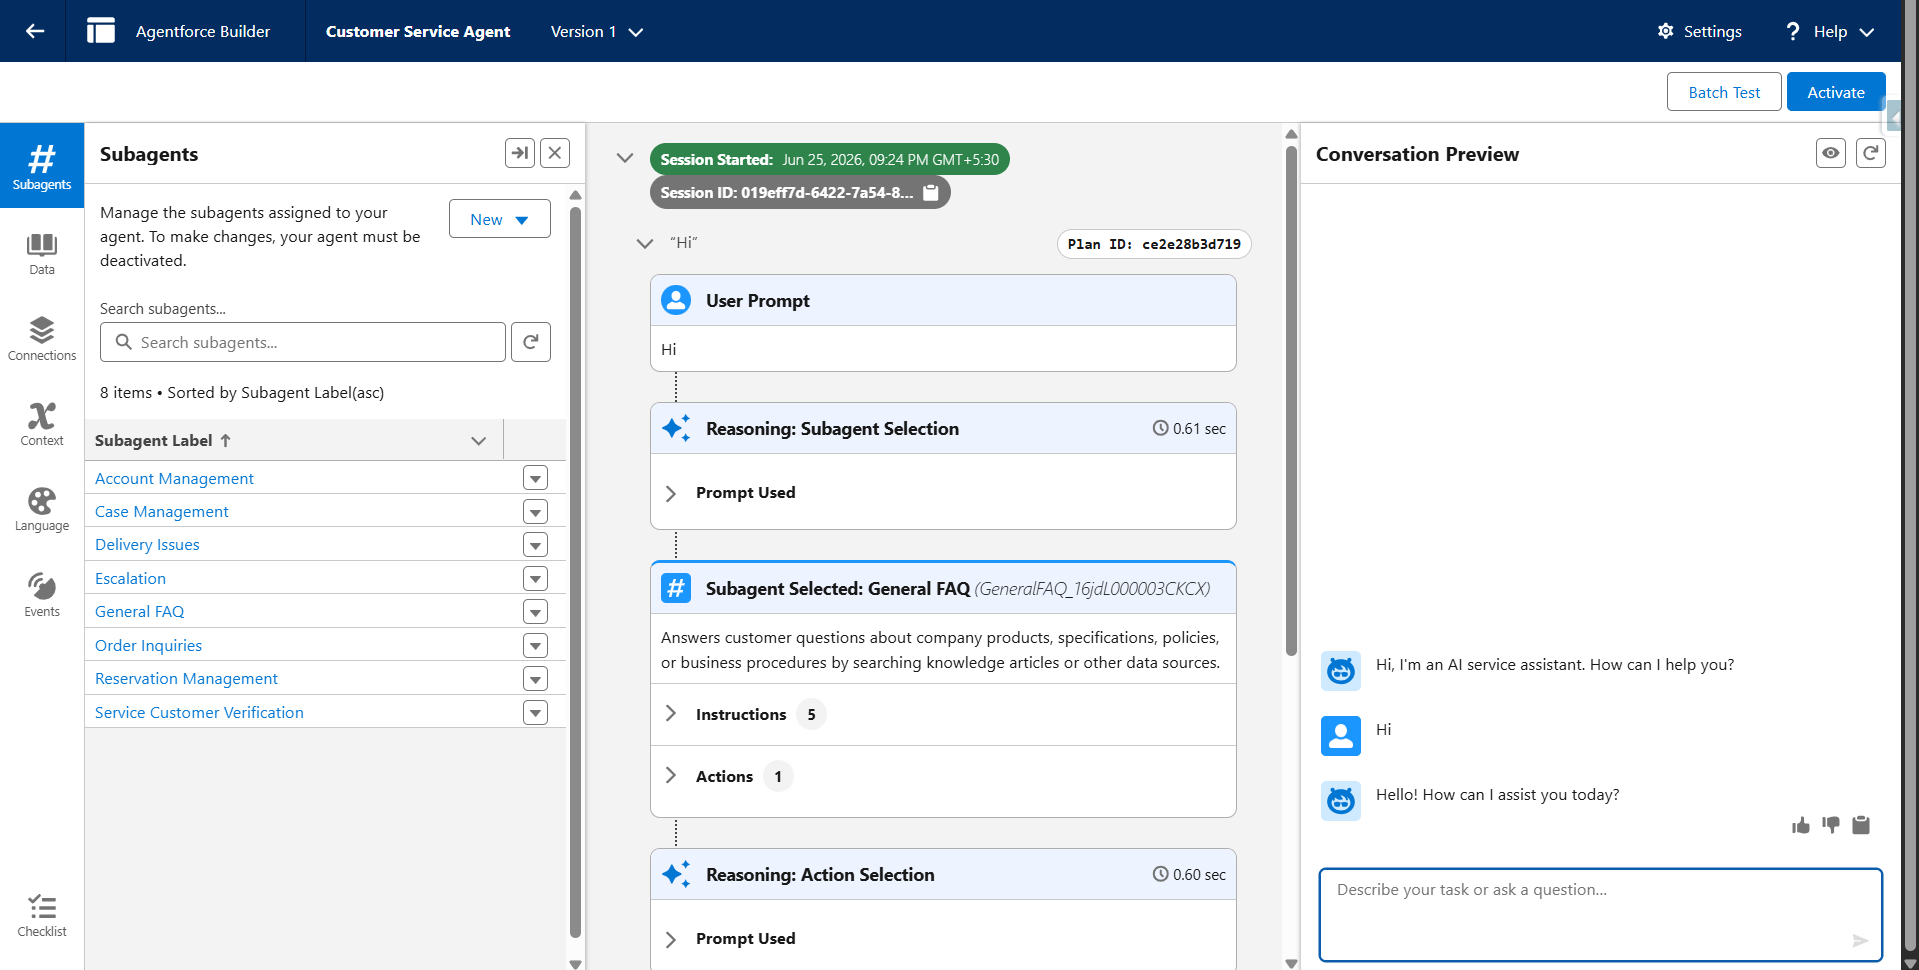Image resolution: width=1919 pixels, height=970 pixels.
Task: Open row menu for Escalation
Action: (x=536, y=579)
